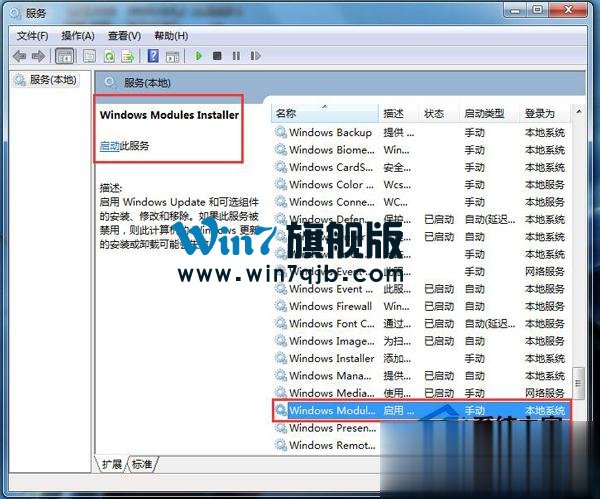Switch to the 标准 tab
The width and height of the screenshot is (600, 499).
[142, 464]
